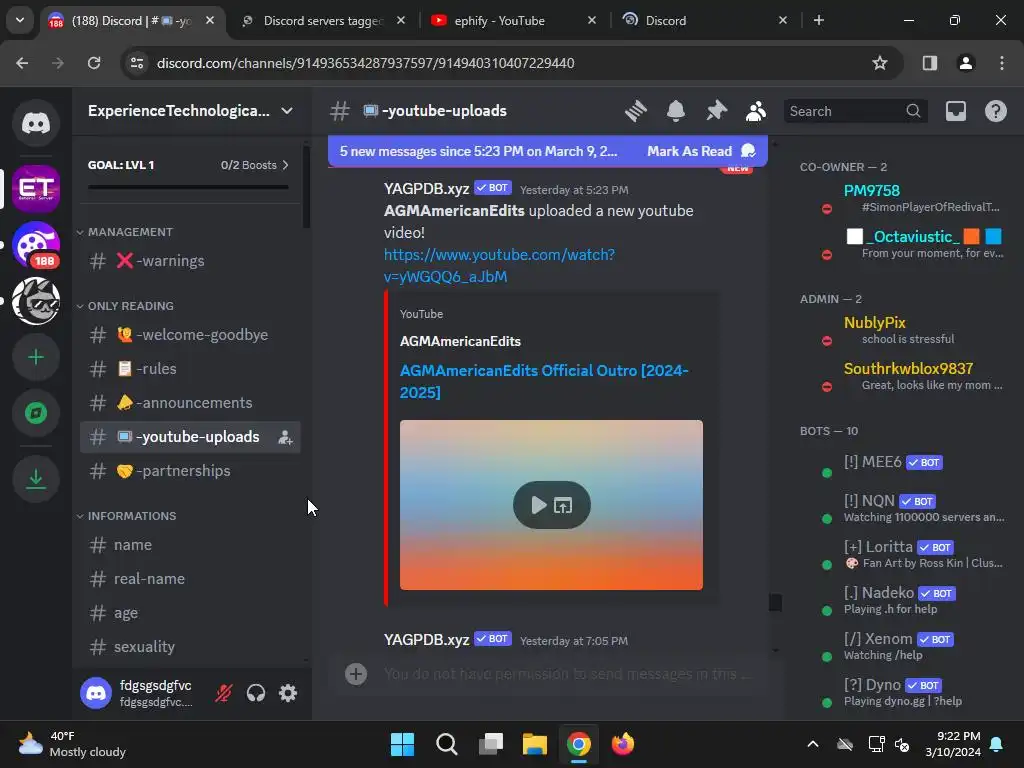
Task: Open the real-name channel
Action: 190,579
